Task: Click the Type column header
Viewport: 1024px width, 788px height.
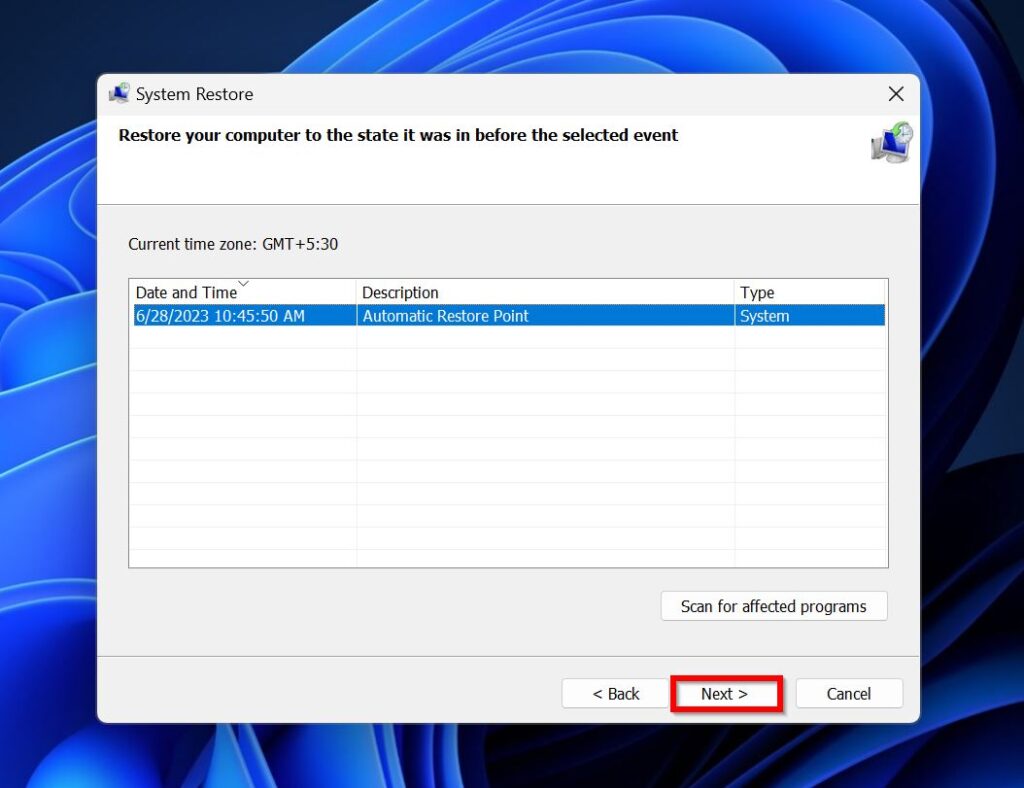Action: 756,292
